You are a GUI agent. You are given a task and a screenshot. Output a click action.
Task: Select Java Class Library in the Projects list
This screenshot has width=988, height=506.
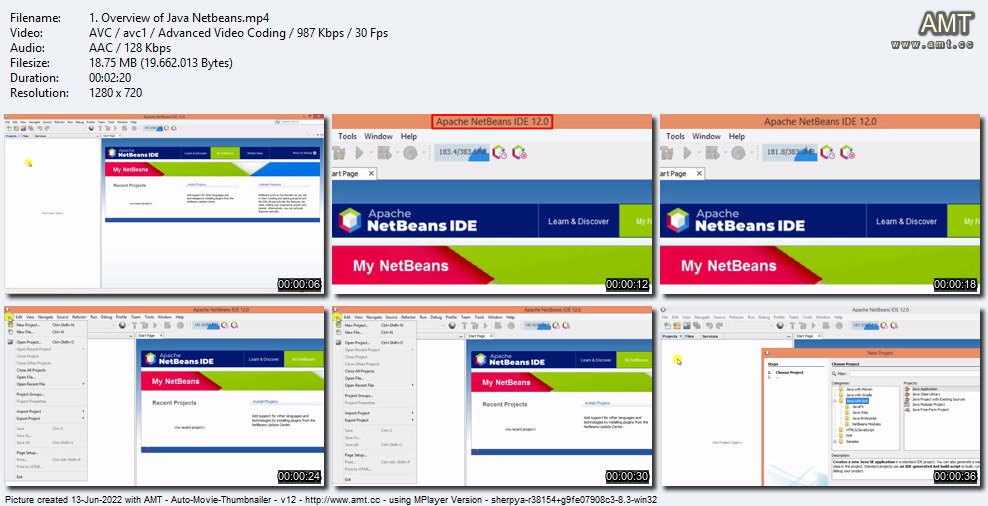[926, 394]
